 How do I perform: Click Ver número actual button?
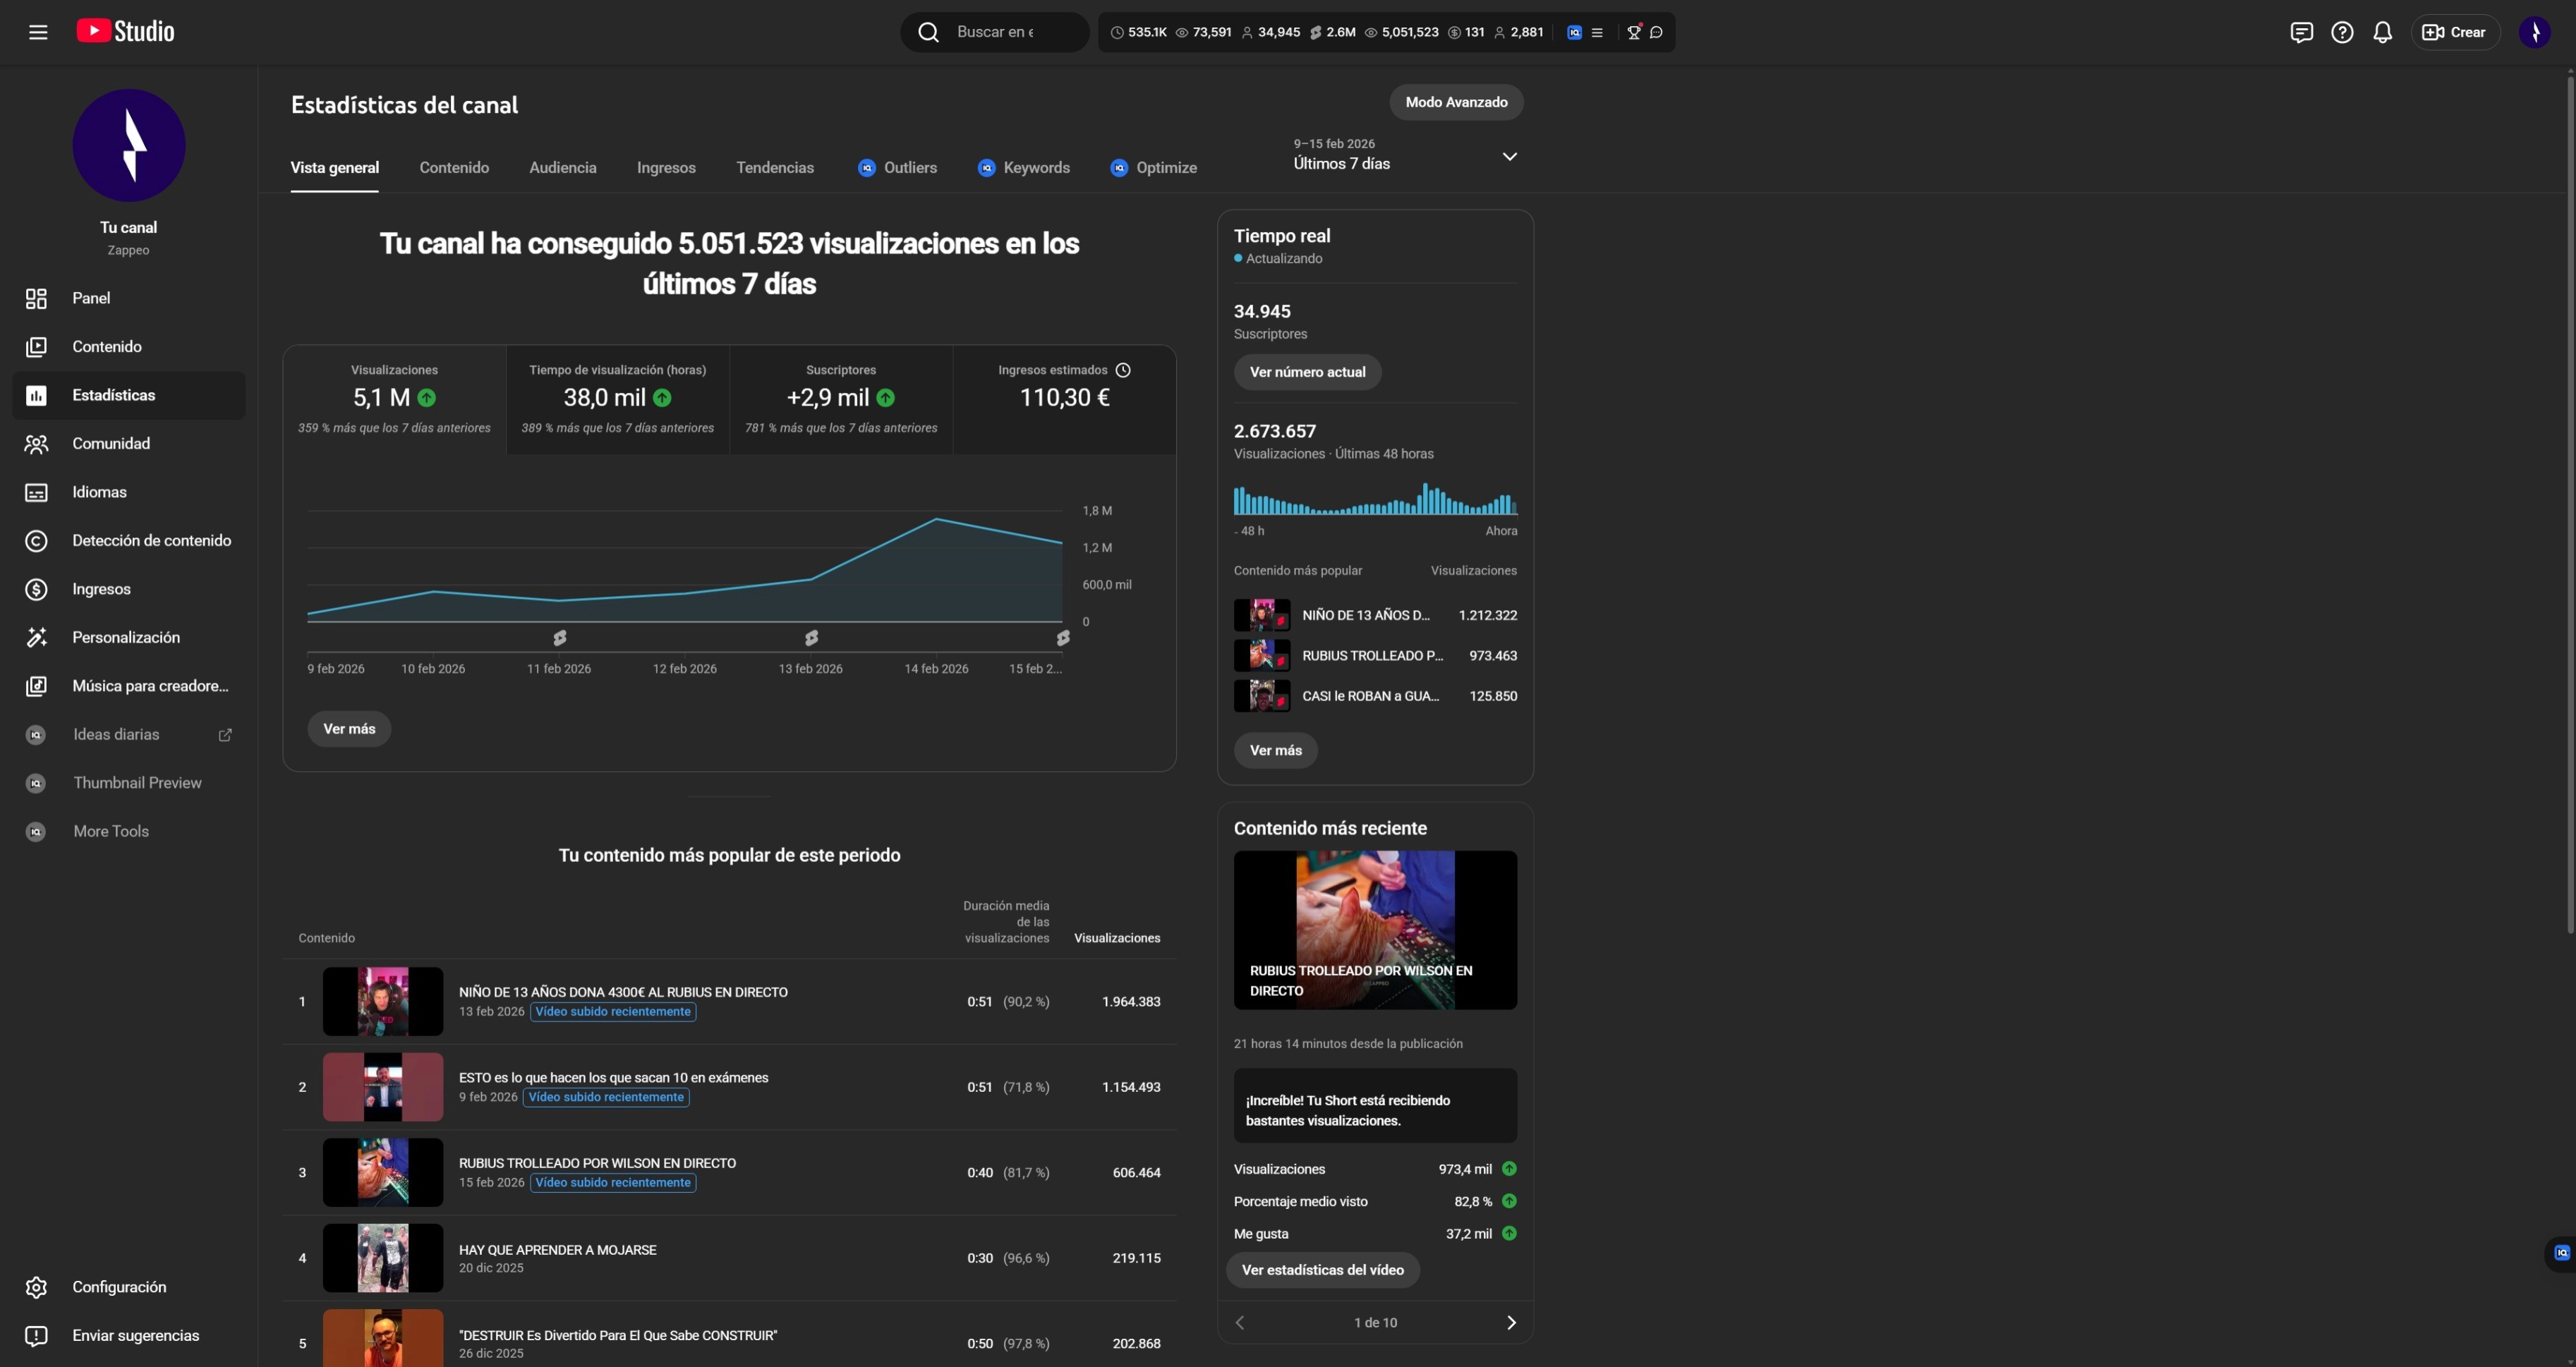1307,372
